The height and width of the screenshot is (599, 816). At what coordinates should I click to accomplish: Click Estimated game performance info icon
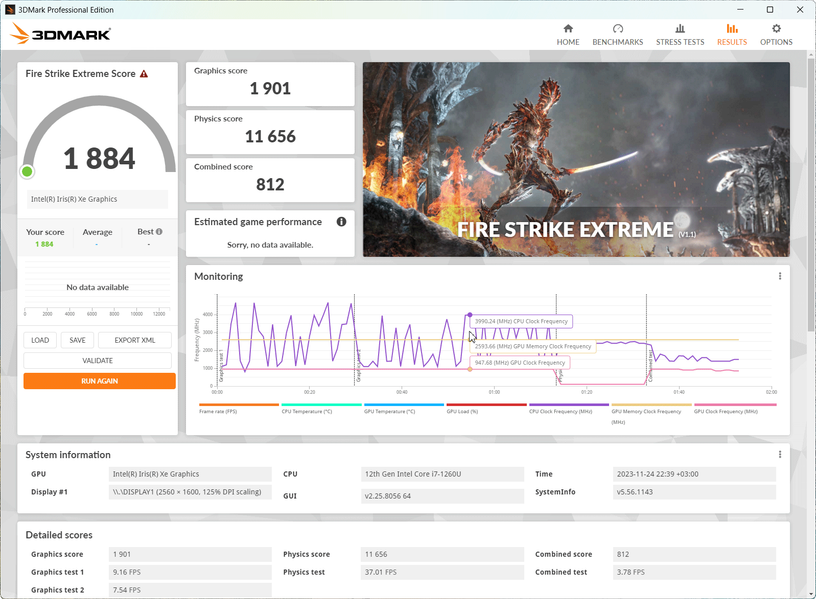tap(341, 222)
